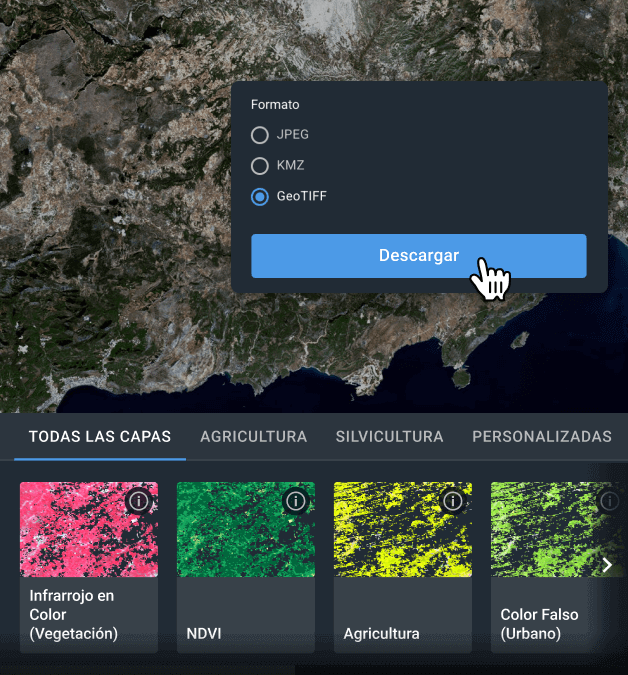Select the GeoTIFF format option

pyautogui.click(x=260, y=196)
